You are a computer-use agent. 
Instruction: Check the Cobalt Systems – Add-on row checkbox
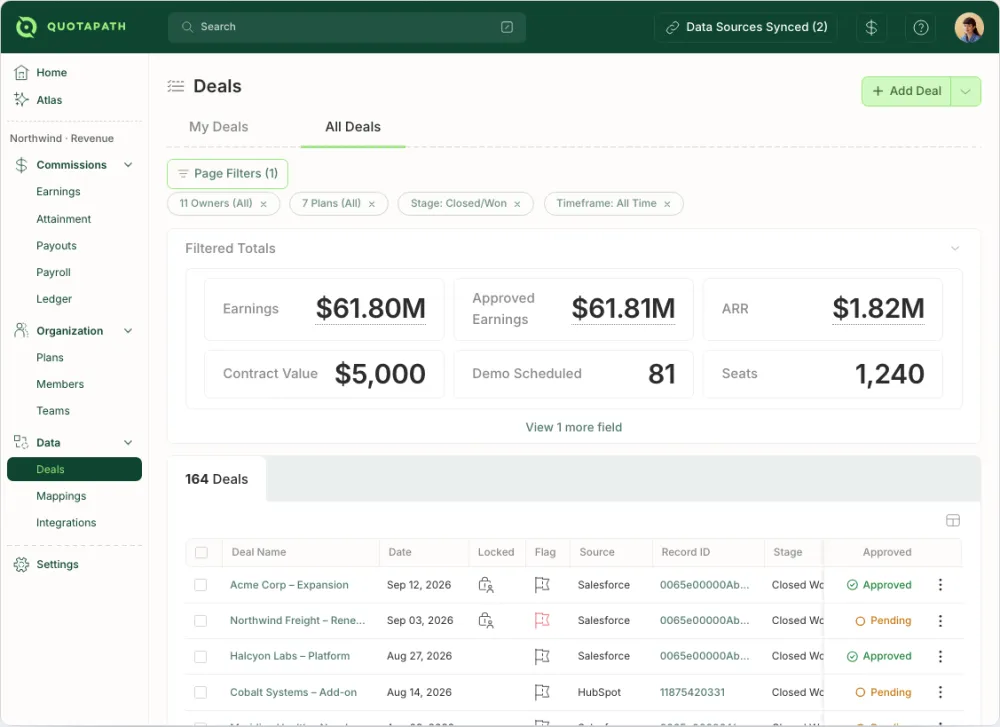point(200,692)
